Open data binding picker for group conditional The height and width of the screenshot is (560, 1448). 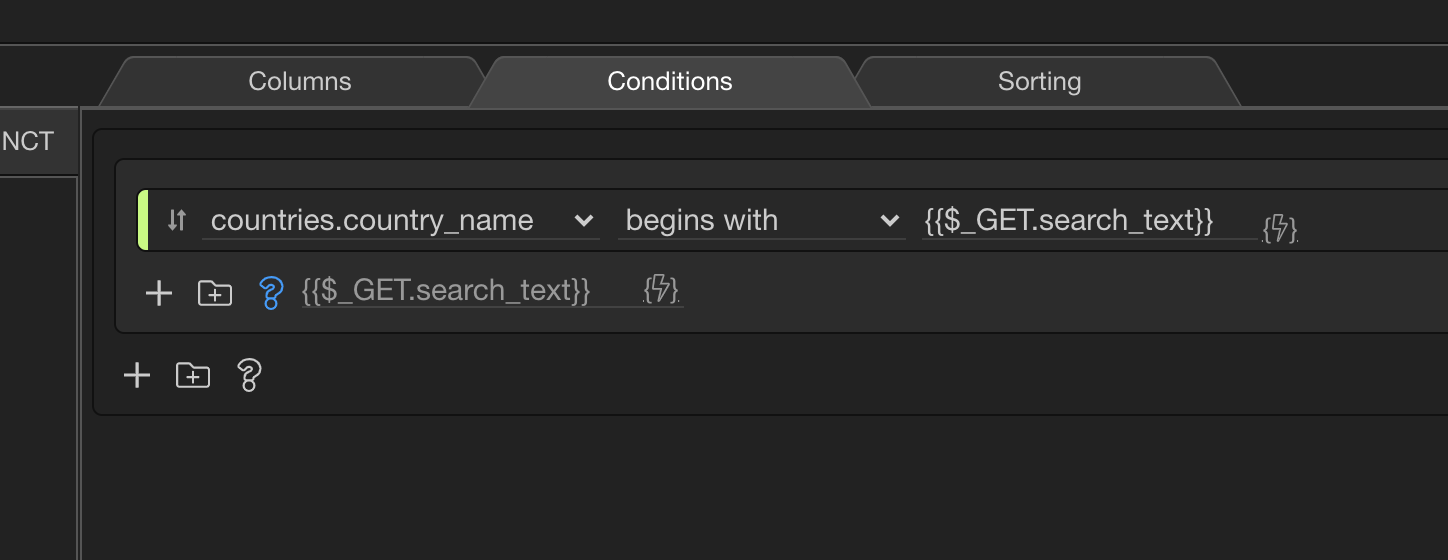click(662, 290)
